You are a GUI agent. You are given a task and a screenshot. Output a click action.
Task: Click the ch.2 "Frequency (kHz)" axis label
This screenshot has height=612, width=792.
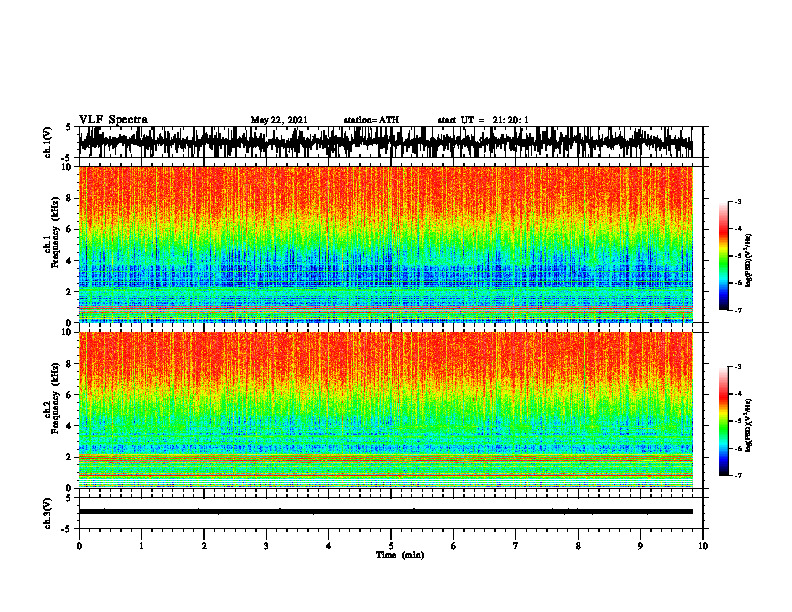click(x=55, y=398)
